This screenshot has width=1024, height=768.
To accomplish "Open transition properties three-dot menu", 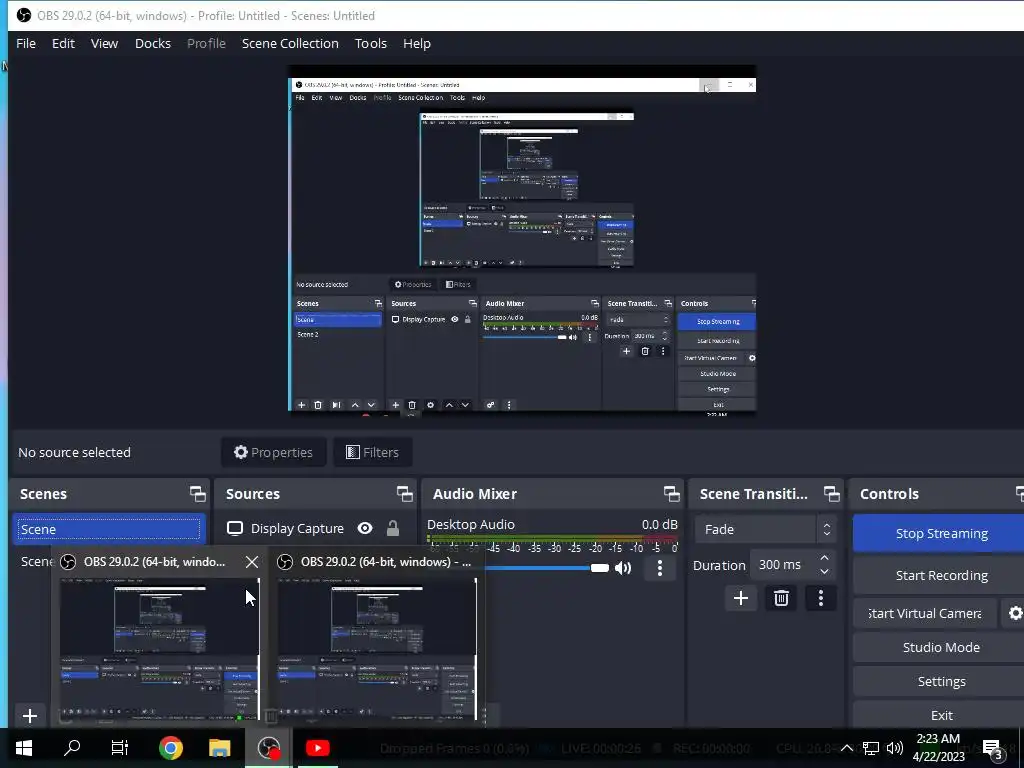I will pyautogui.click(x=821, y=598).
